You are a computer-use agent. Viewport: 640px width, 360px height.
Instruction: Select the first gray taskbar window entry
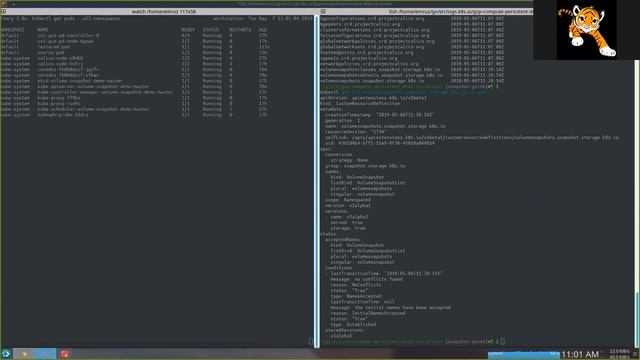pyautogui.click(x=24, y=353)
